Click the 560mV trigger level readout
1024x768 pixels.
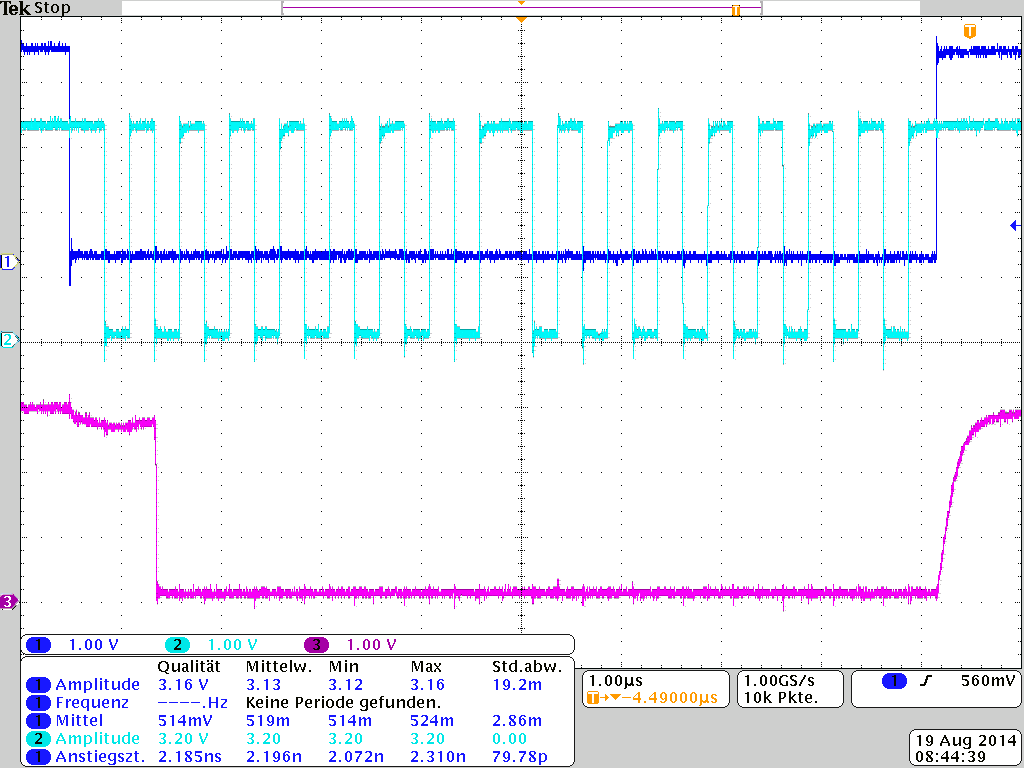point(988,681)
